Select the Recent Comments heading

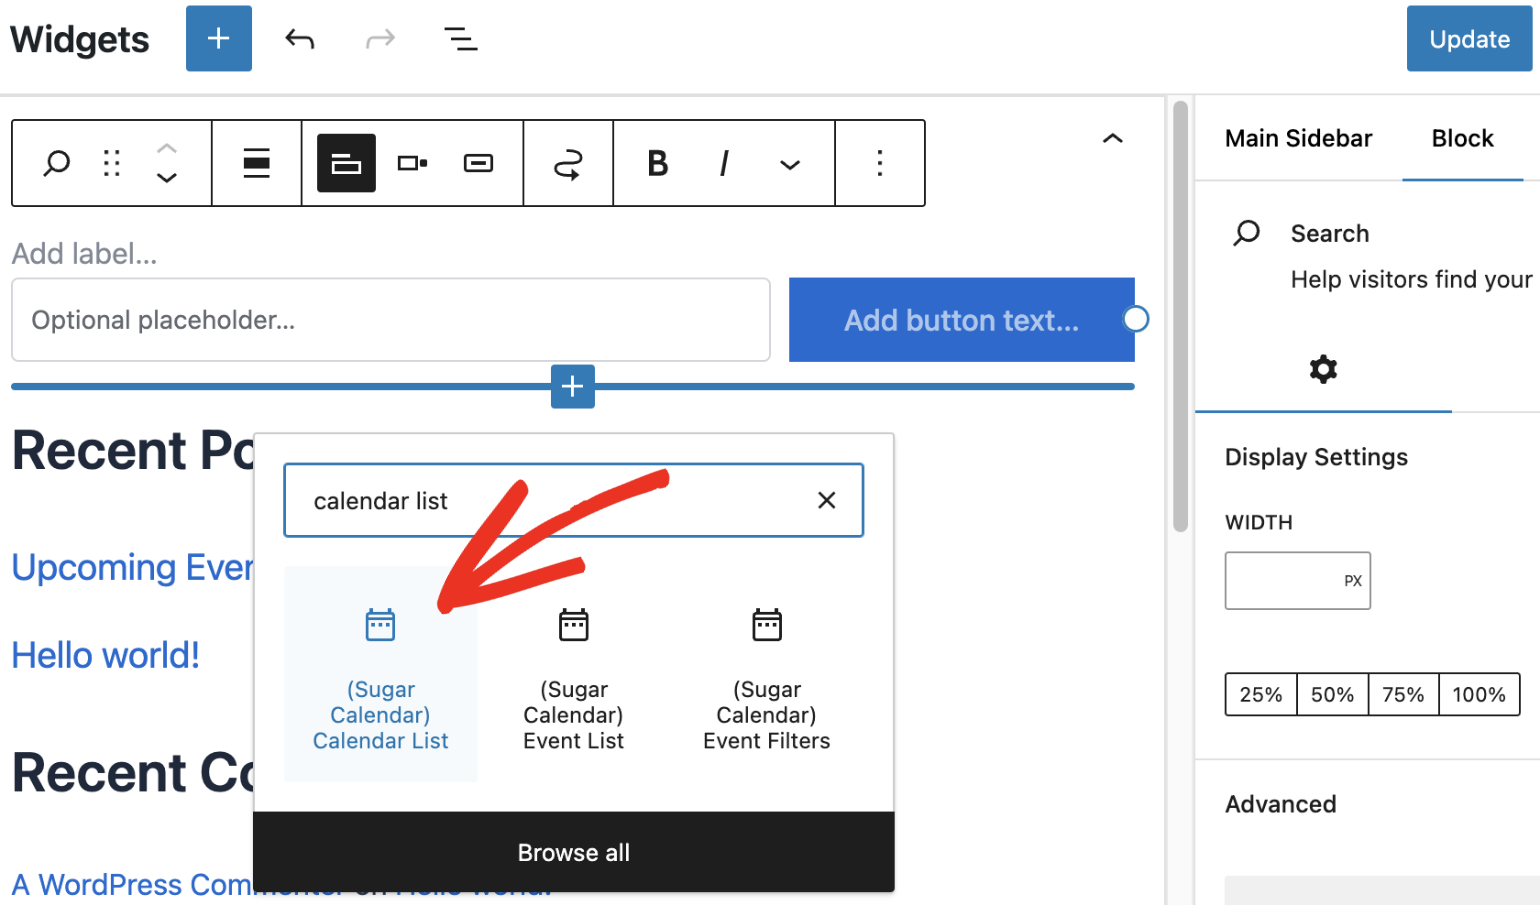[x=133, y=773]
